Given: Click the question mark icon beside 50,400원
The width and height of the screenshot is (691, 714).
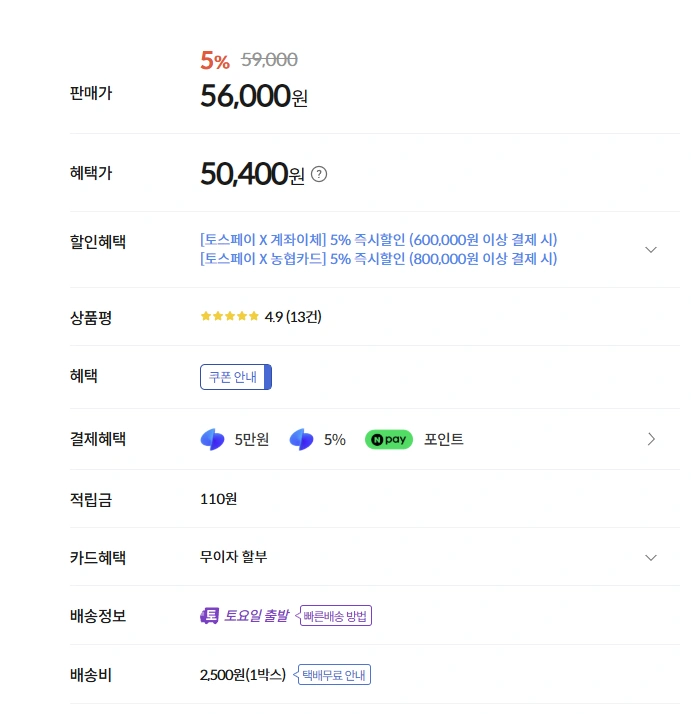Looking at the screenshot, I should [319, 174].
